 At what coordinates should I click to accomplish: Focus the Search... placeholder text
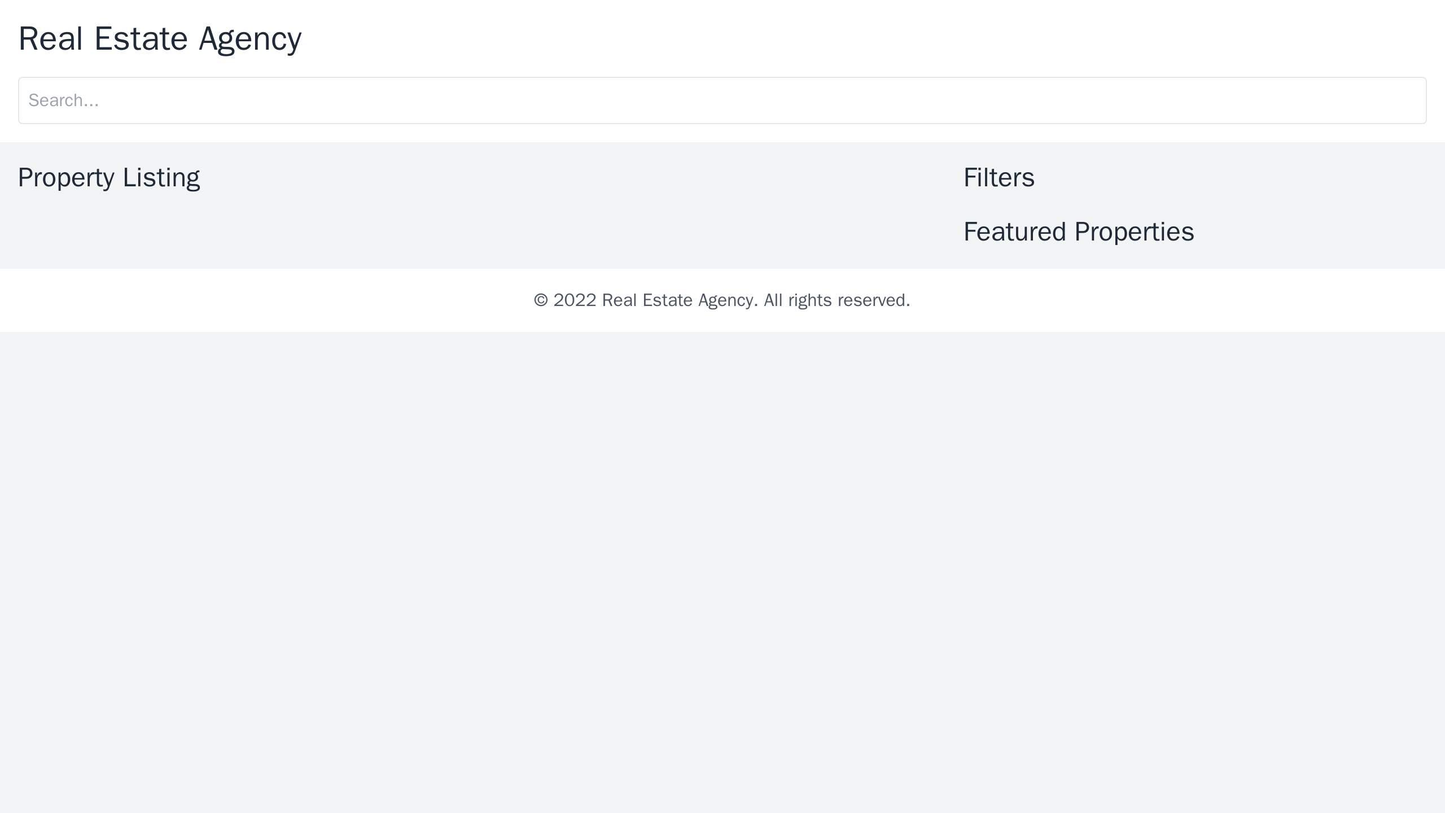[64, 101]
